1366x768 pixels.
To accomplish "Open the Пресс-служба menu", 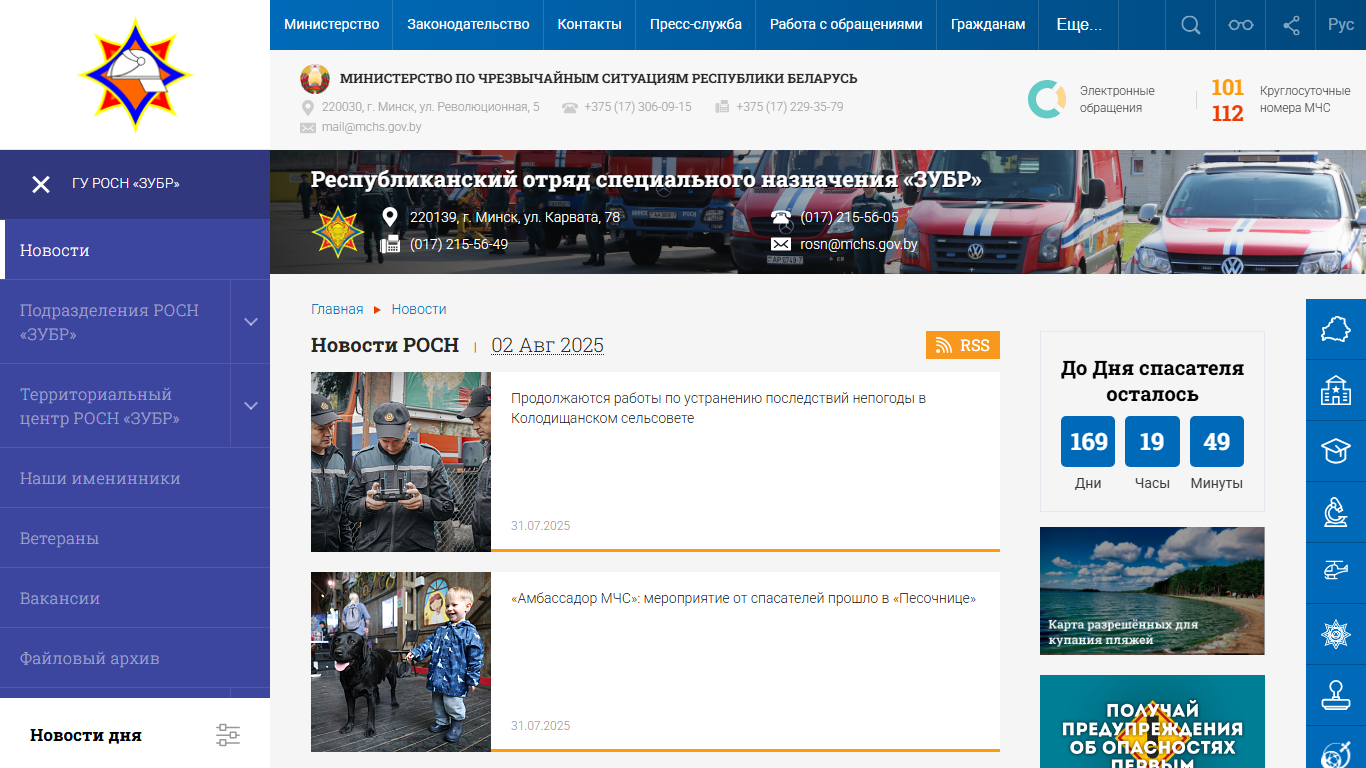I will point(696,25).
